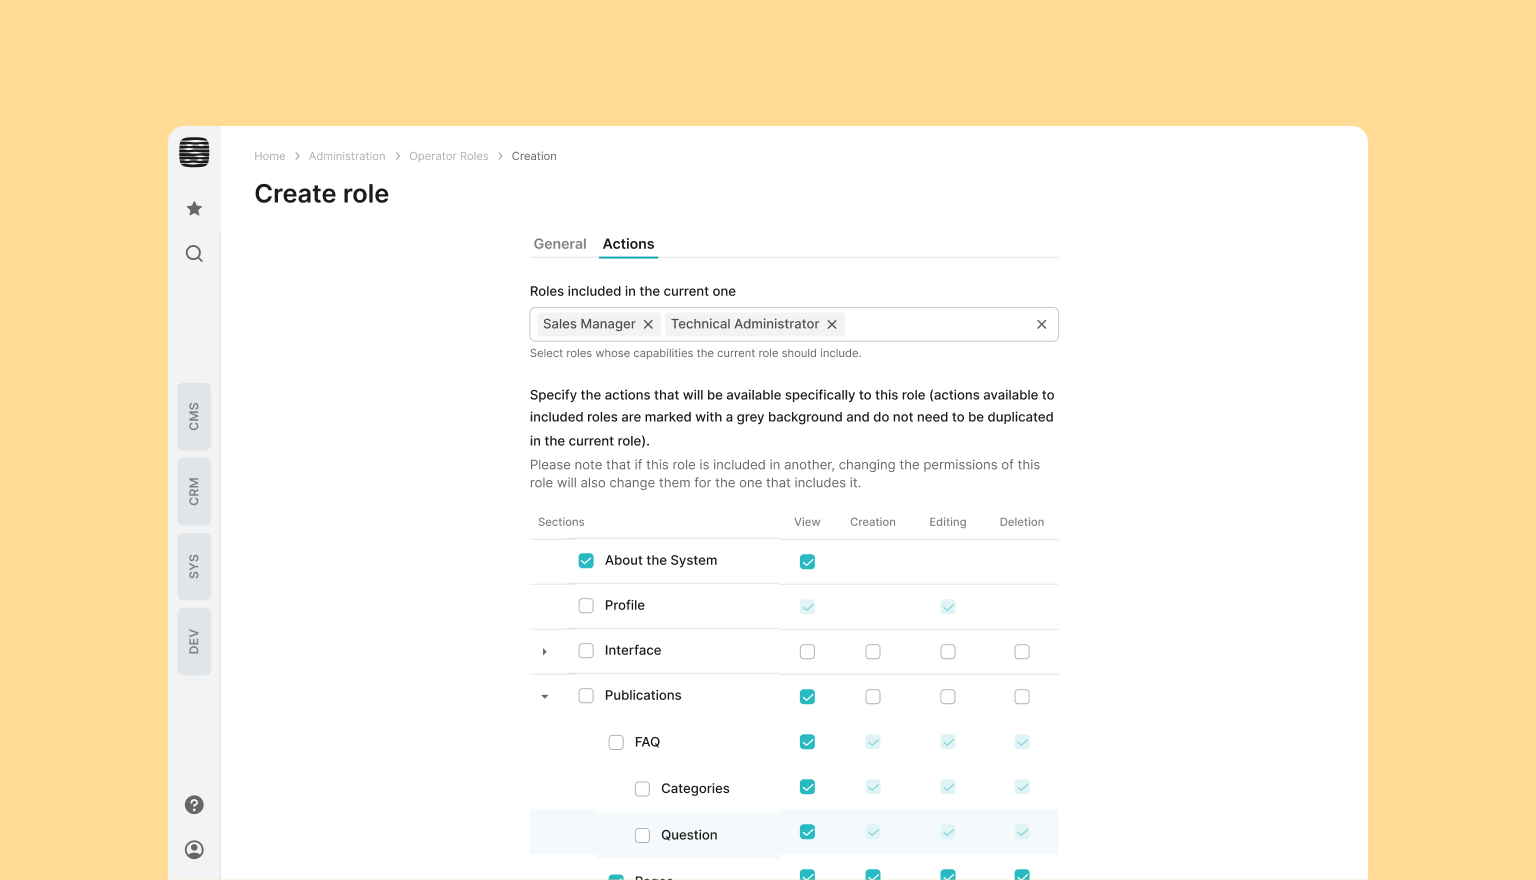Open the user account icon
The height and width of the screenshot is (880, 1536).
(194, 850)
